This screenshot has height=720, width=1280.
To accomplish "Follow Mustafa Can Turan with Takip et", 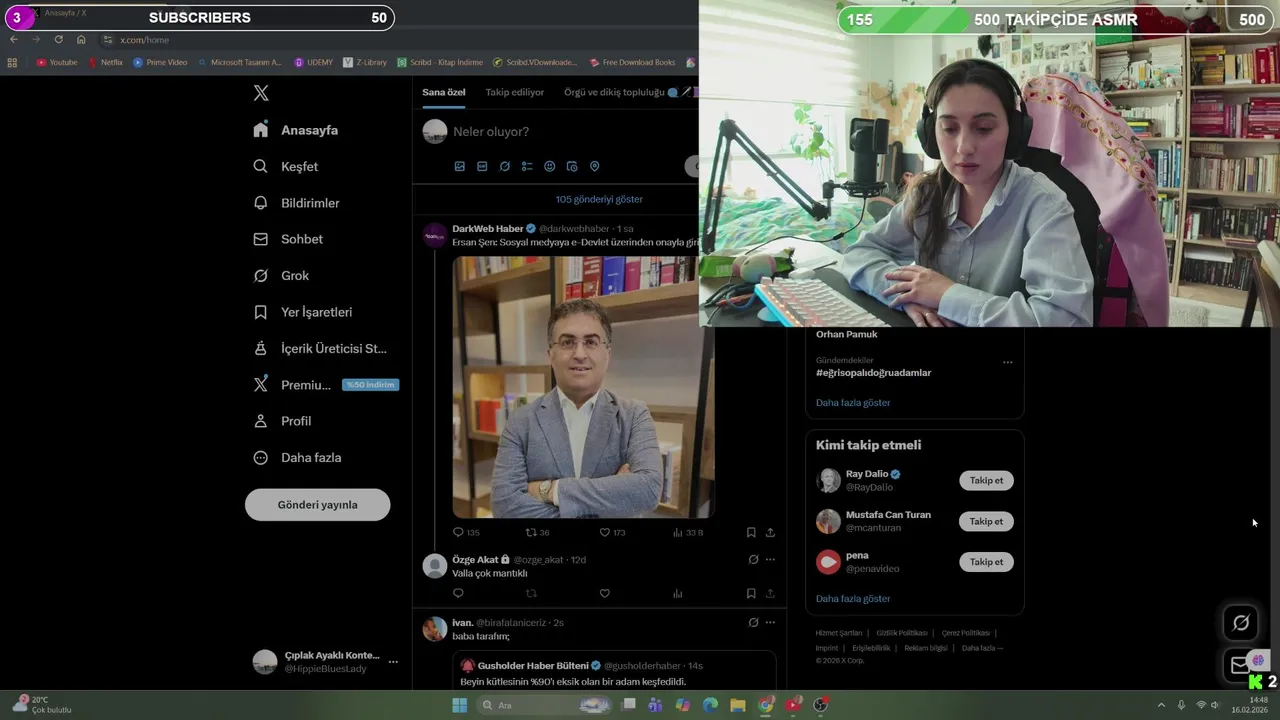I will (x=986, y=522).
